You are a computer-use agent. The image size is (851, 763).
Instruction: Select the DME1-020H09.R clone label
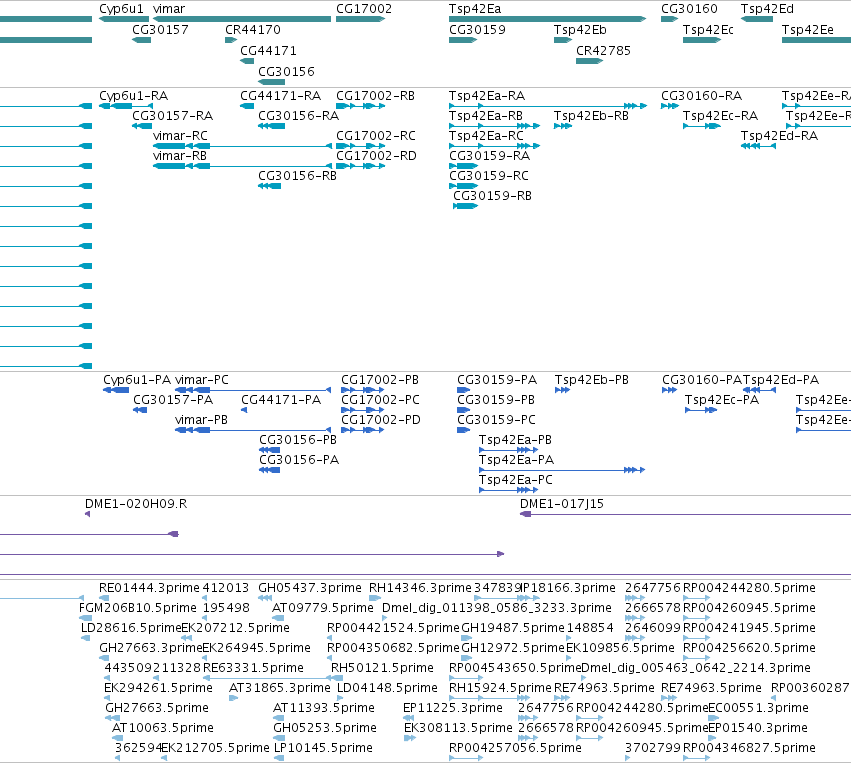[136, 504]
